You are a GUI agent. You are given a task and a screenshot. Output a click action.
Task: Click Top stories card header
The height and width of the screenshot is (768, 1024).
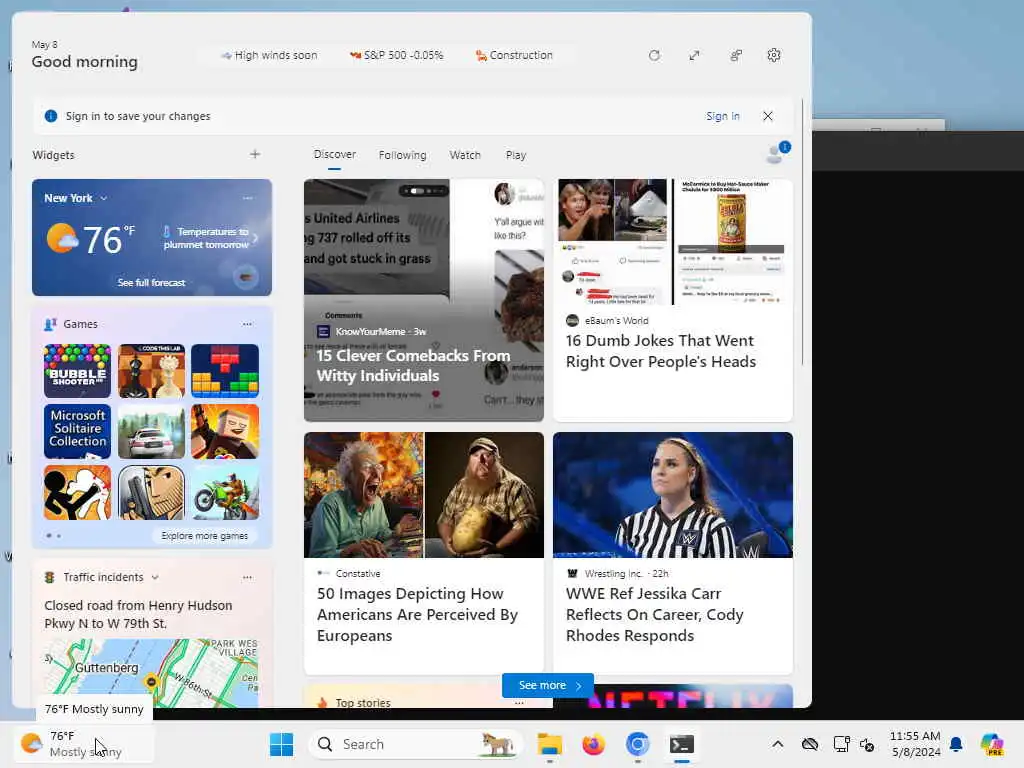(x=363, y=703)
